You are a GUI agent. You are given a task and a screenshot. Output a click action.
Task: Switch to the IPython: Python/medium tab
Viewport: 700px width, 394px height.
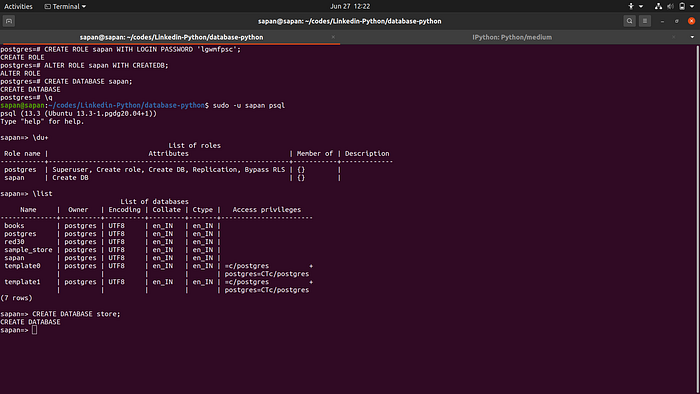512,37
